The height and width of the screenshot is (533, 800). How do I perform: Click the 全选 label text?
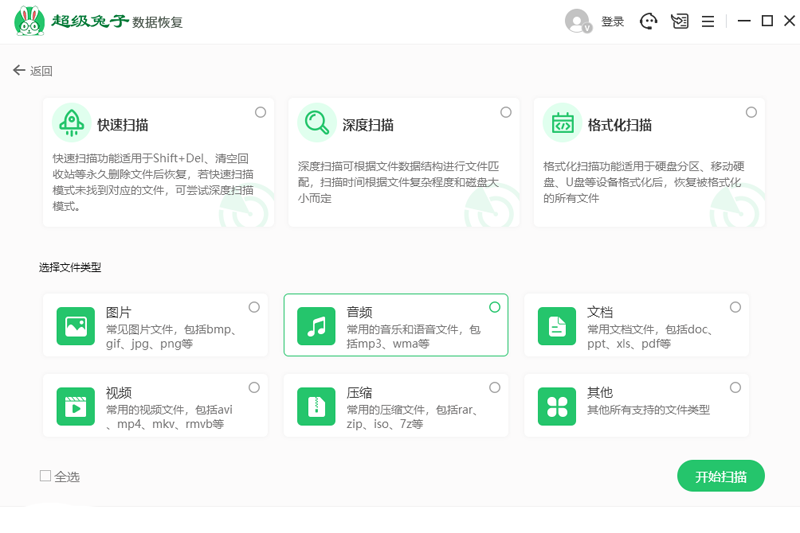tap(67, 477)
